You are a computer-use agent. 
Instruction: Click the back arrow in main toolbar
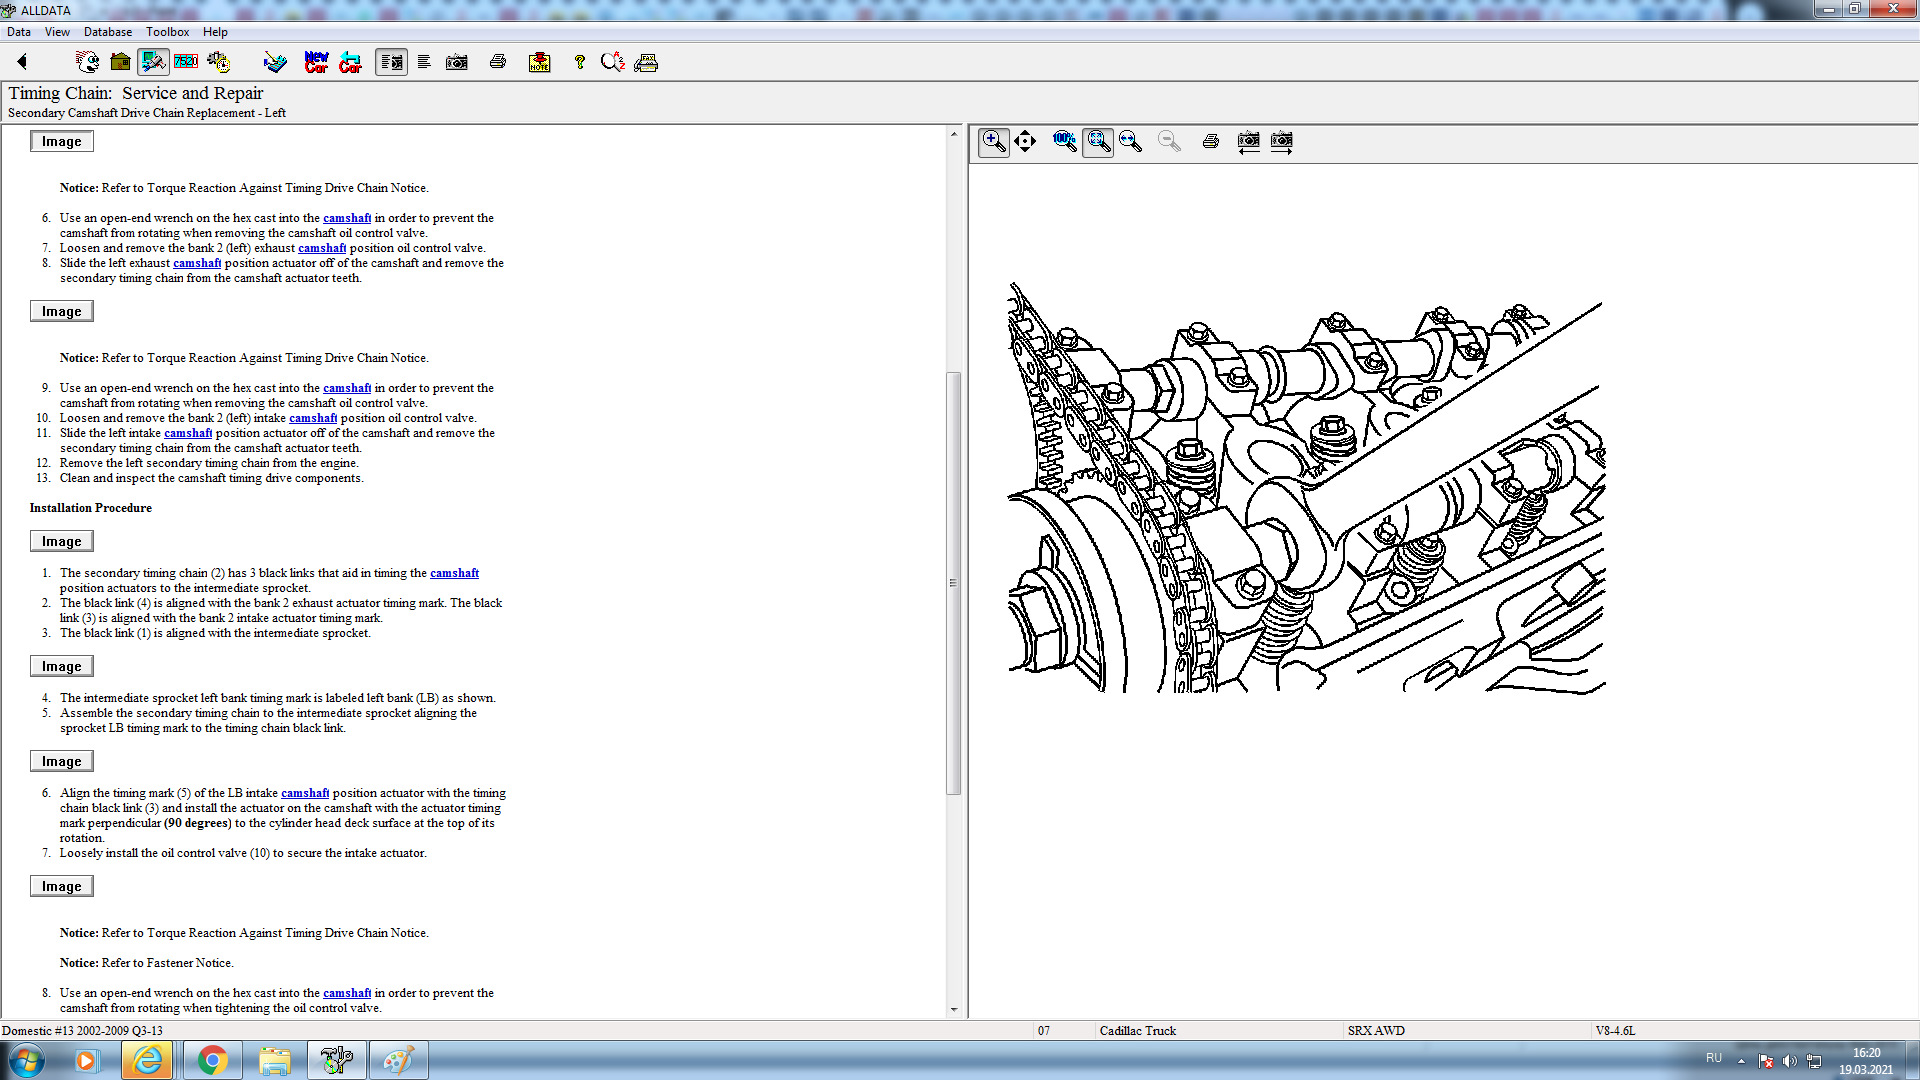[22, 62]
